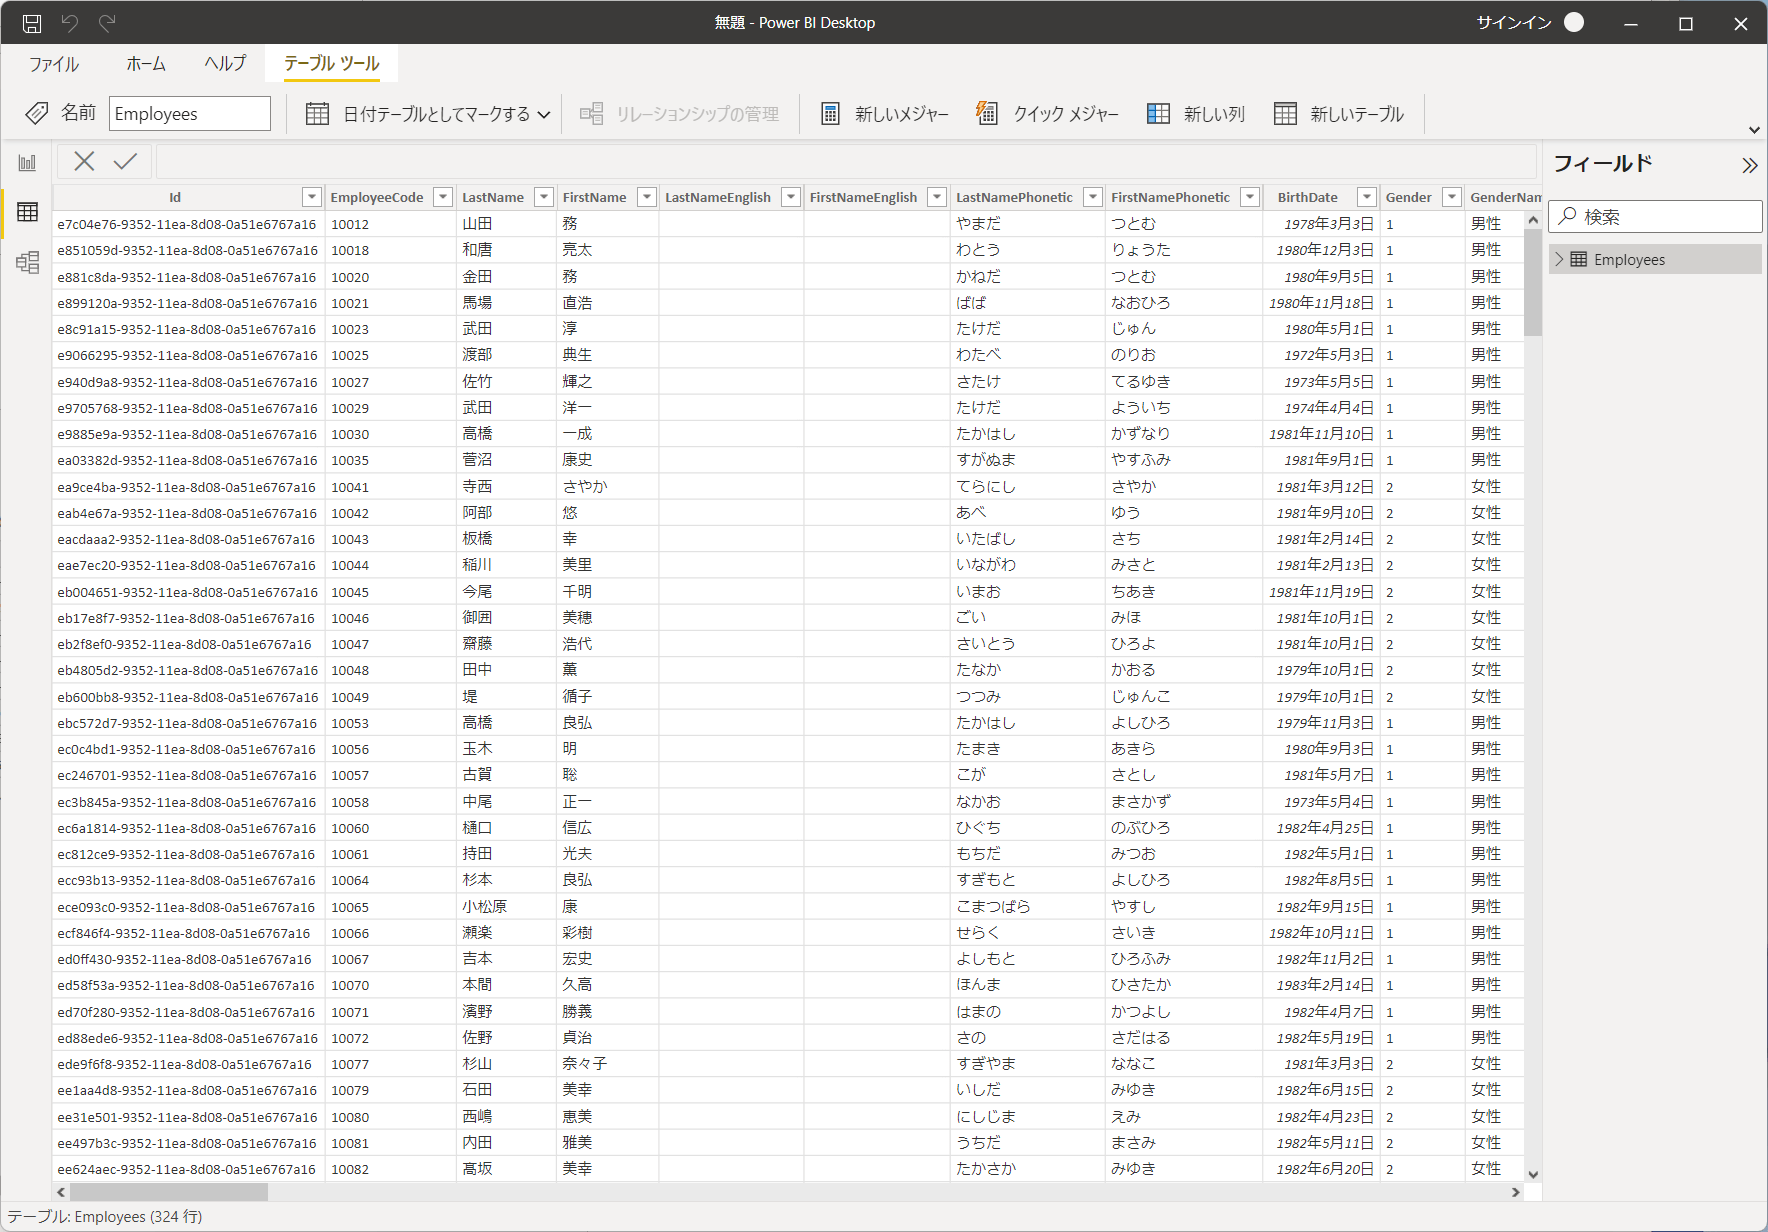Open the ファイル menu tab
The image size is (1768, 1232).
pyautogui.click(x=54, y=64)
